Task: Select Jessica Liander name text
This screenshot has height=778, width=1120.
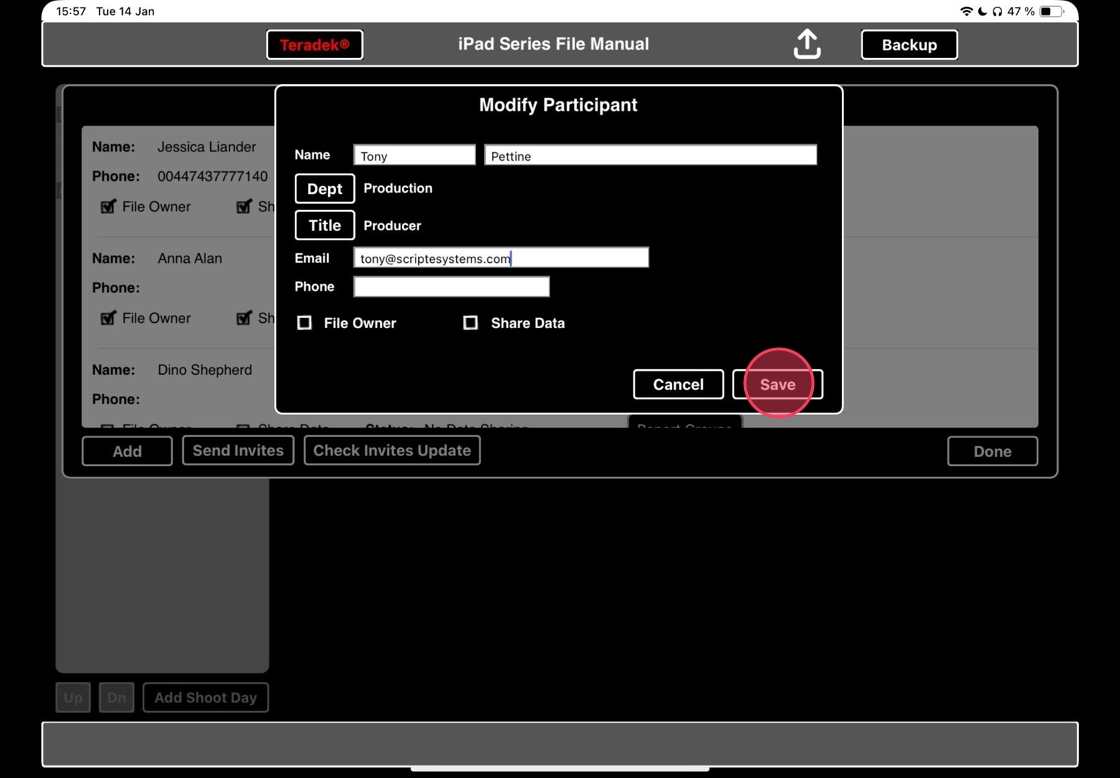Action: pyautogui.click(x=206, y=146)
